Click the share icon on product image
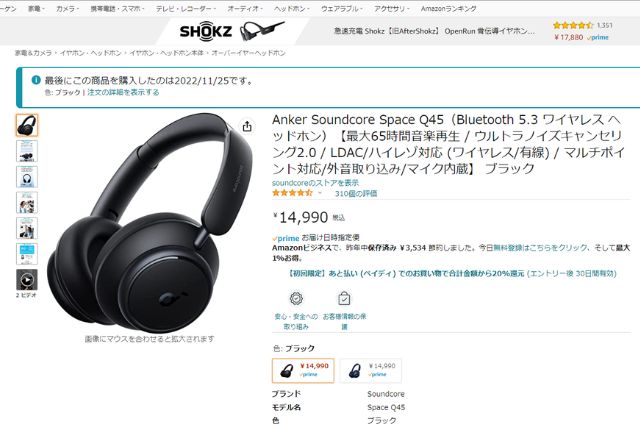This screenshot has height=430, width=640. [247, 126]
